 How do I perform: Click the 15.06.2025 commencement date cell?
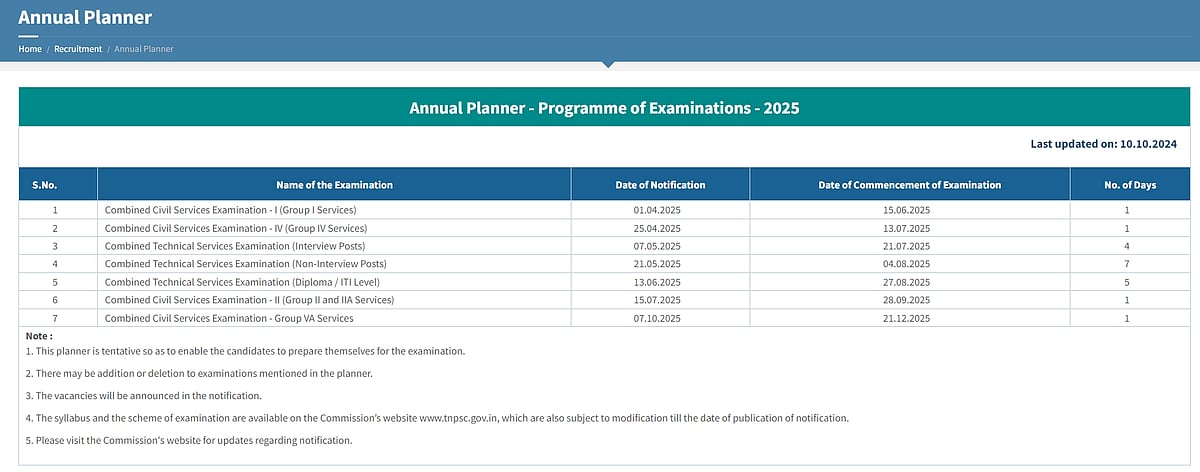pyautogui.click(x=906, y=210)
